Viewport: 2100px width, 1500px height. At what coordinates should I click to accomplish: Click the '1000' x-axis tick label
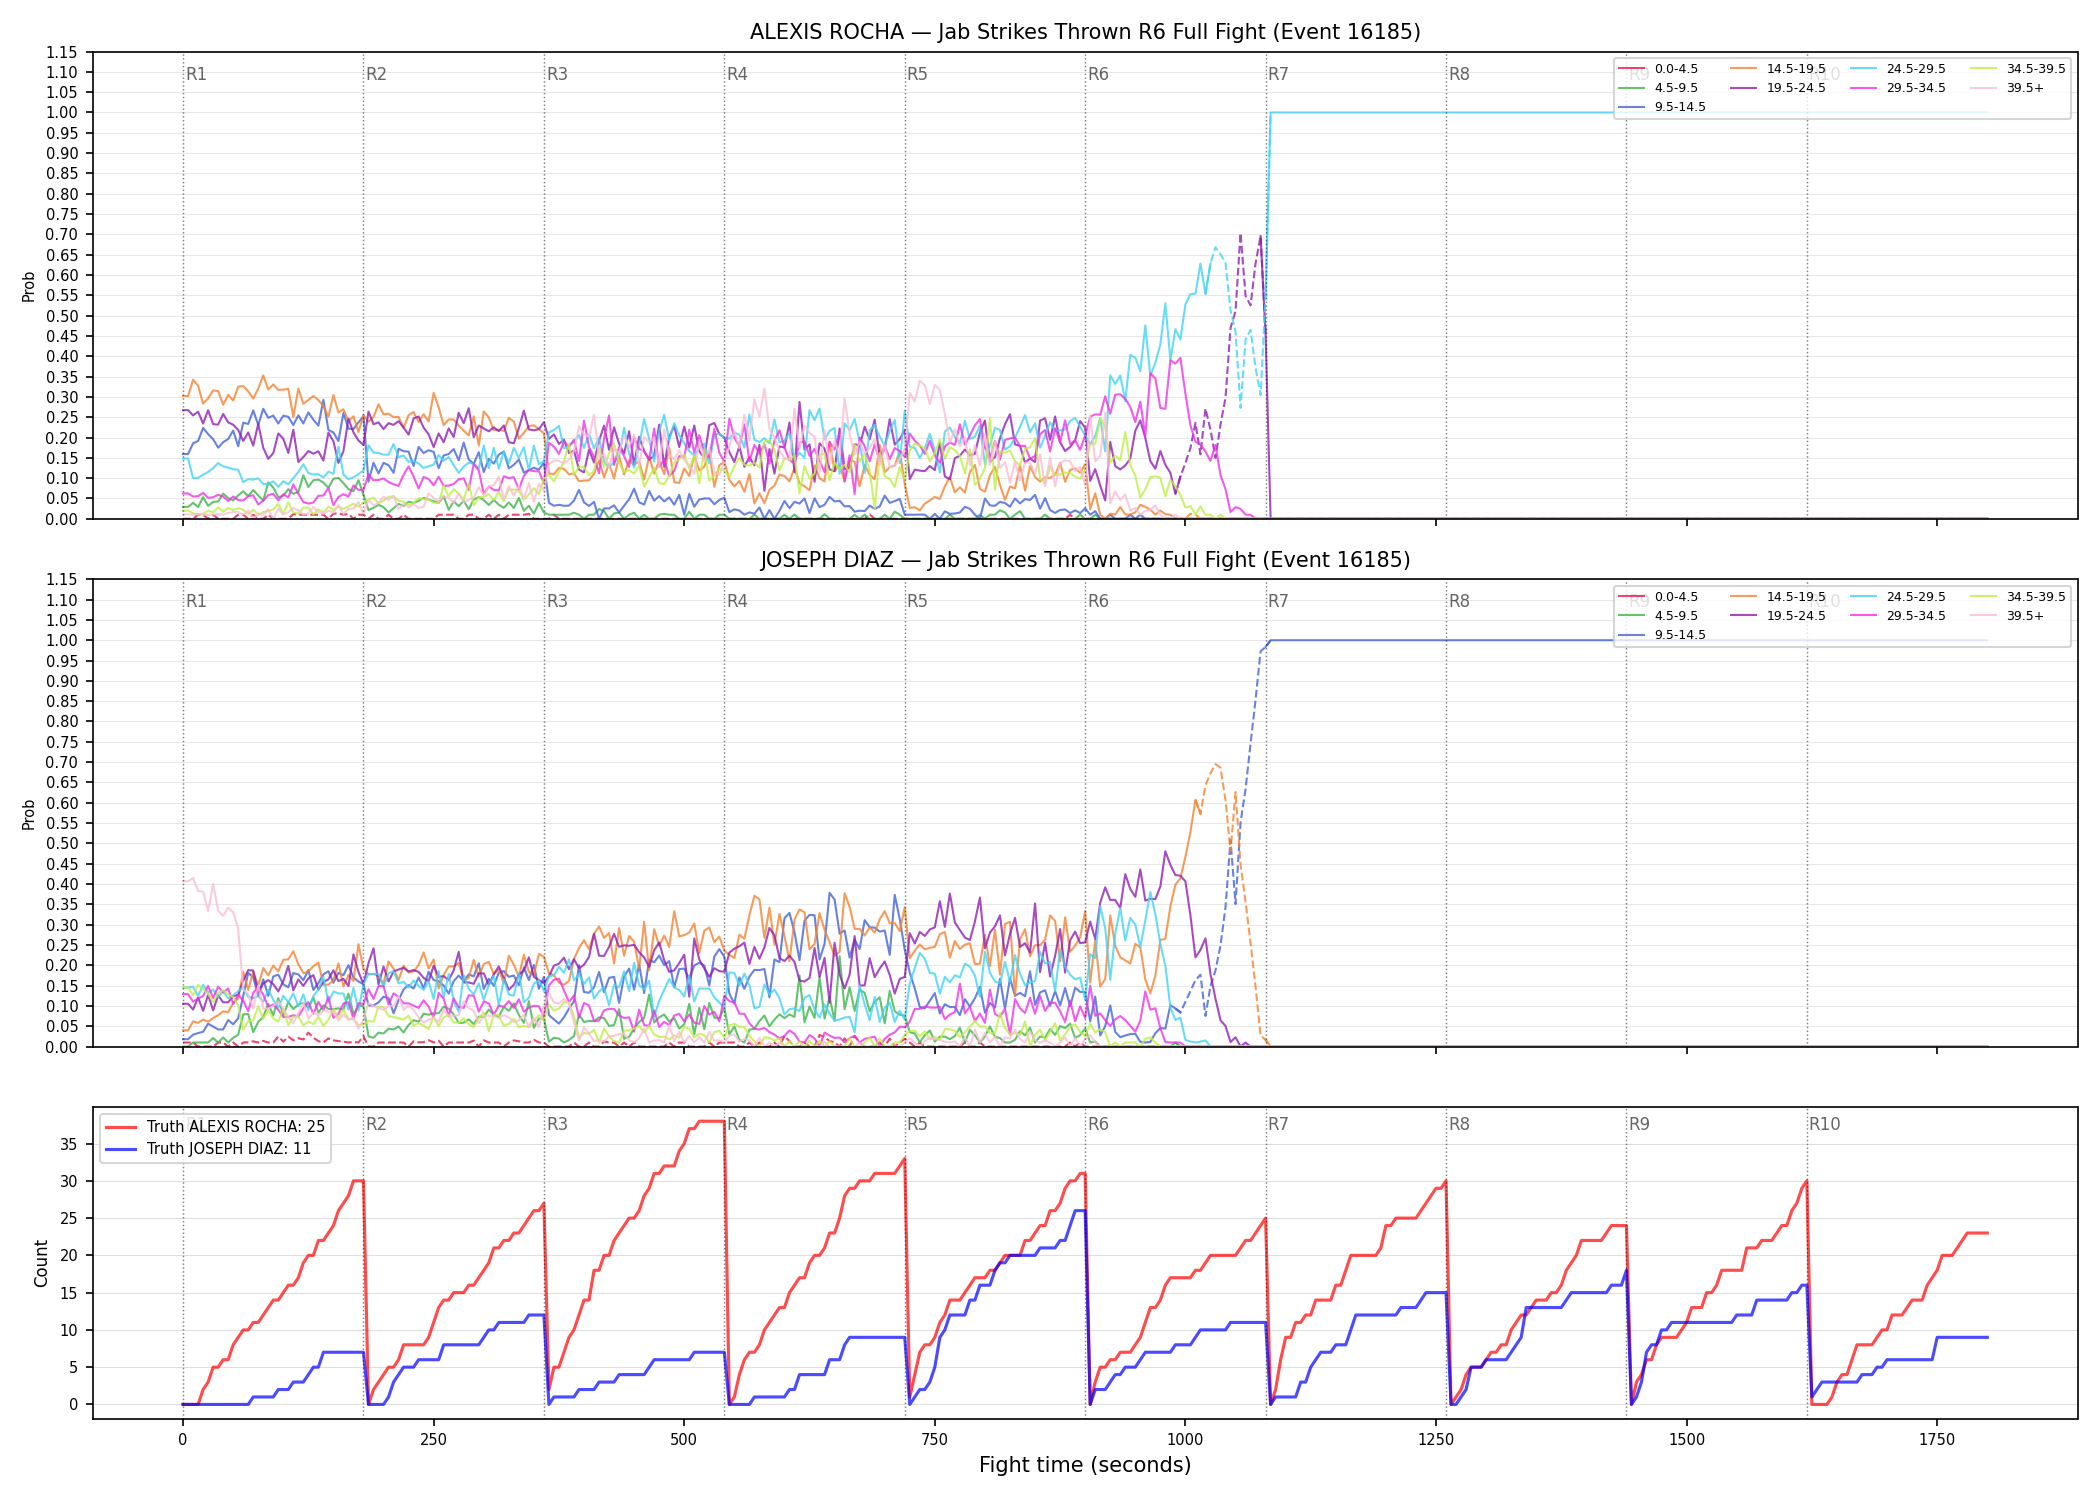[x=1185, y=1440]
